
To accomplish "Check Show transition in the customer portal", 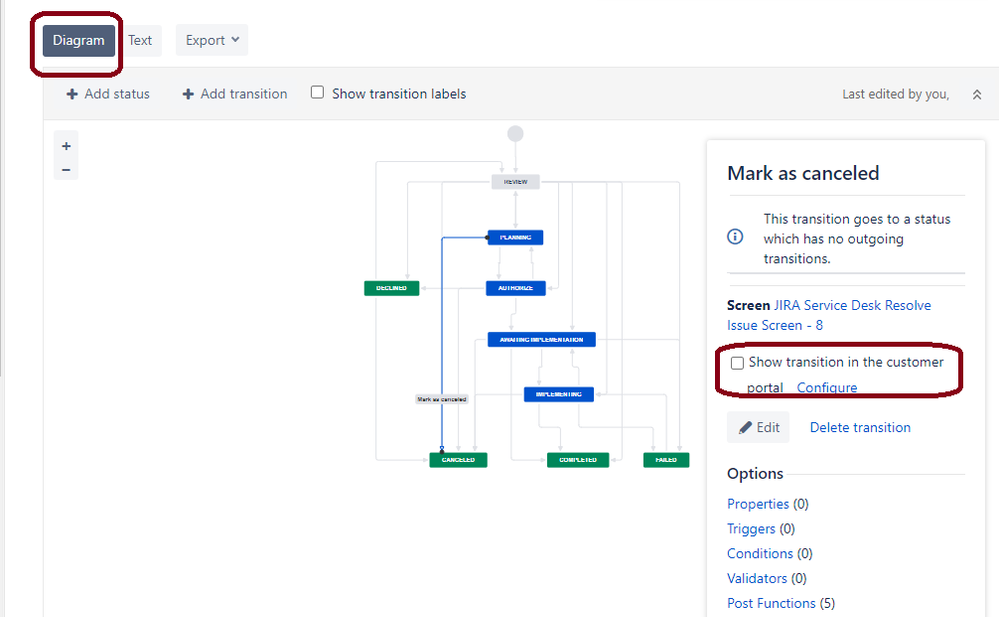I will 737,363.
